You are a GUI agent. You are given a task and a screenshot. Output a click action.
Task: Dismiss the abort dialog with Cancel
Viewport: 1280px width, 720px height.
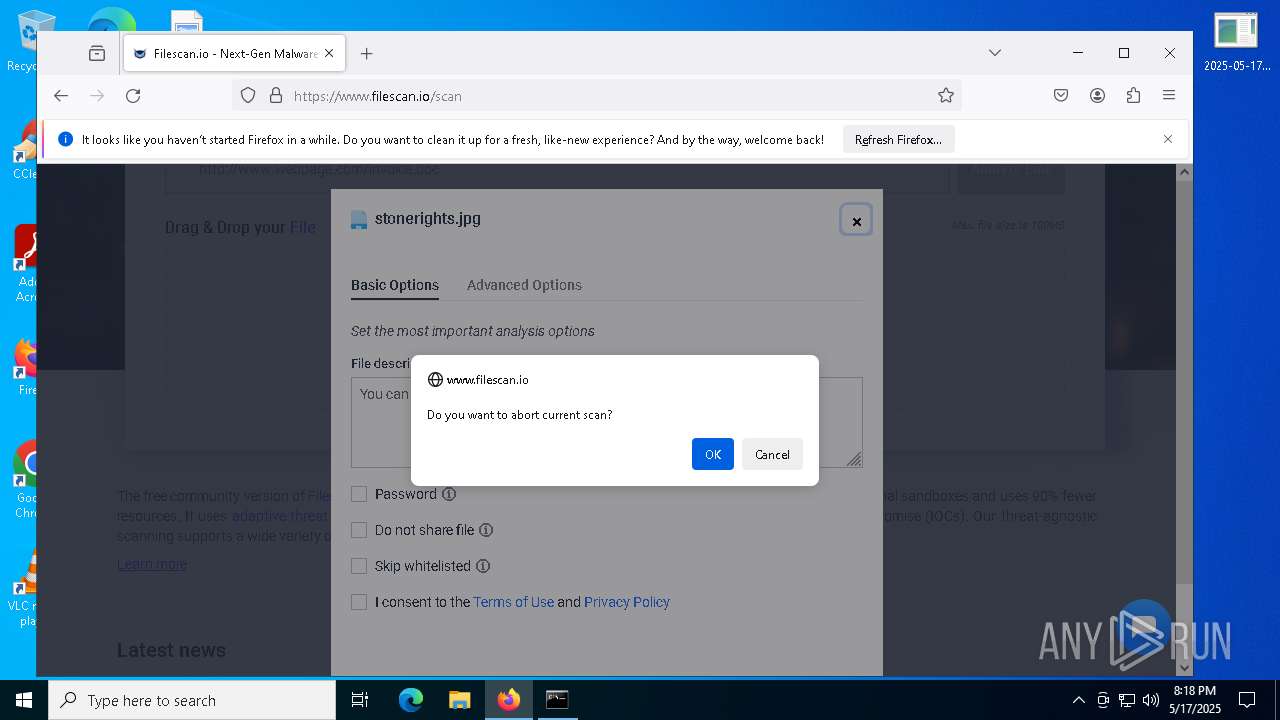click(772, 454)
